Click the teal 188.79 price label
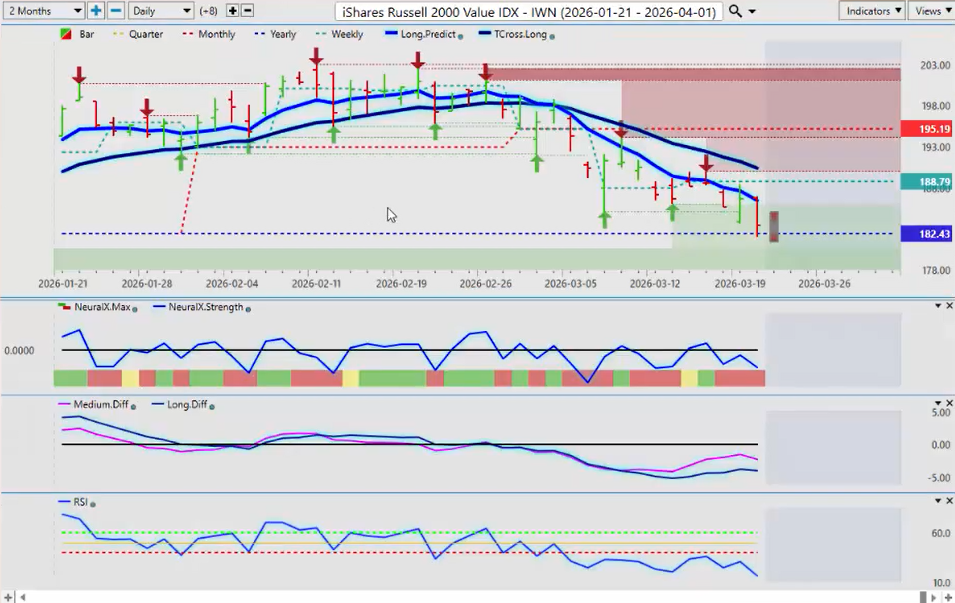The width and height of the screenshot is (955, 603). point(926,182)
